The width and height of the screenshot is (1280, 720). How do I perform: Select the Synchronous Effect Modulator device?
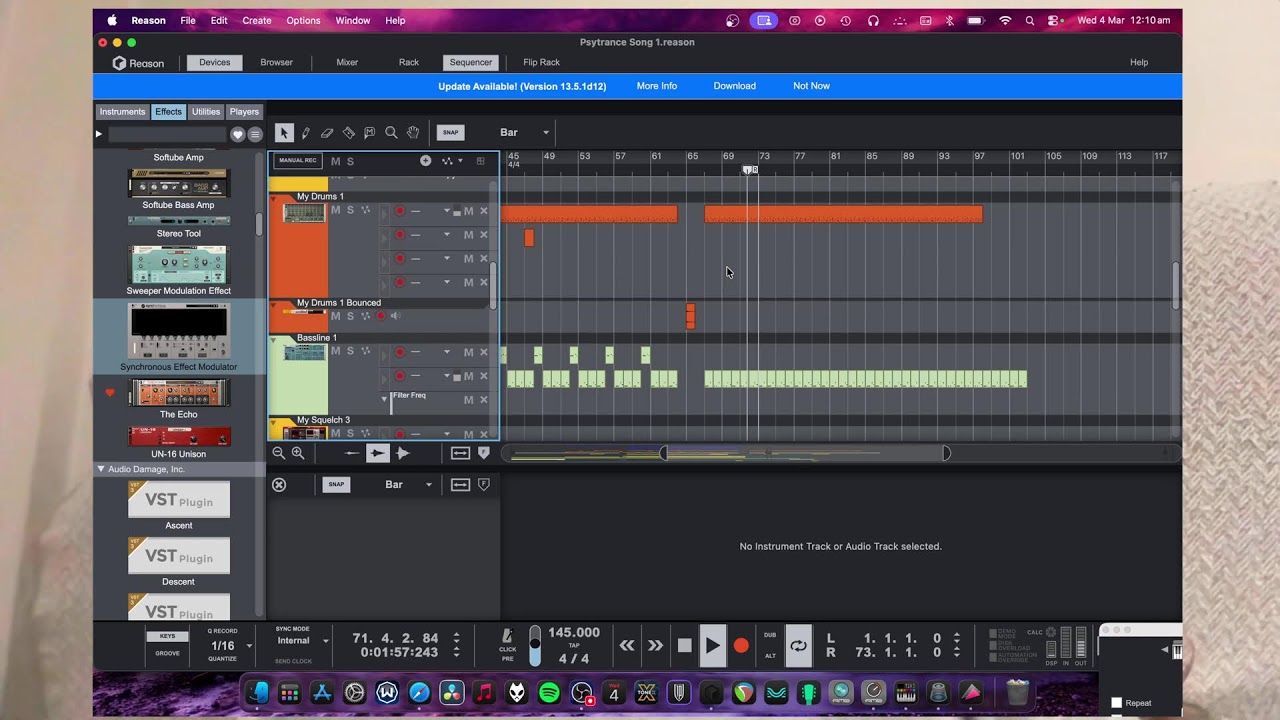coord(179,337)
